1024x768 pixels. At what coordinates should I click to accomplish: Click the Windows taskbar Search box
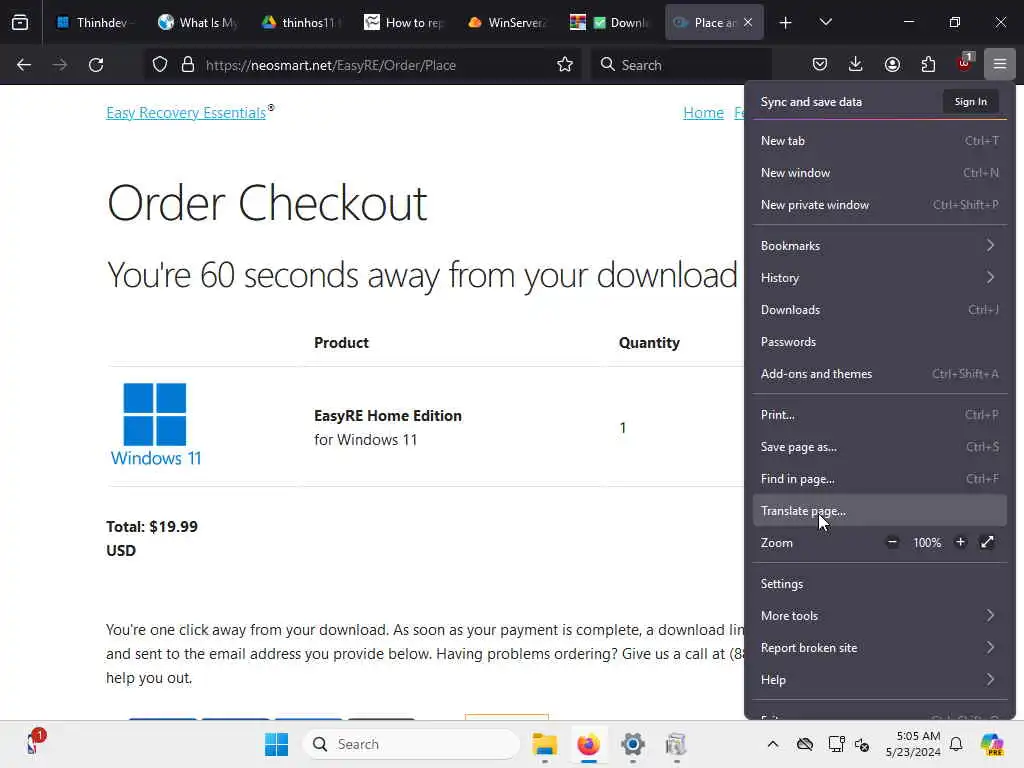pos(411,744)
